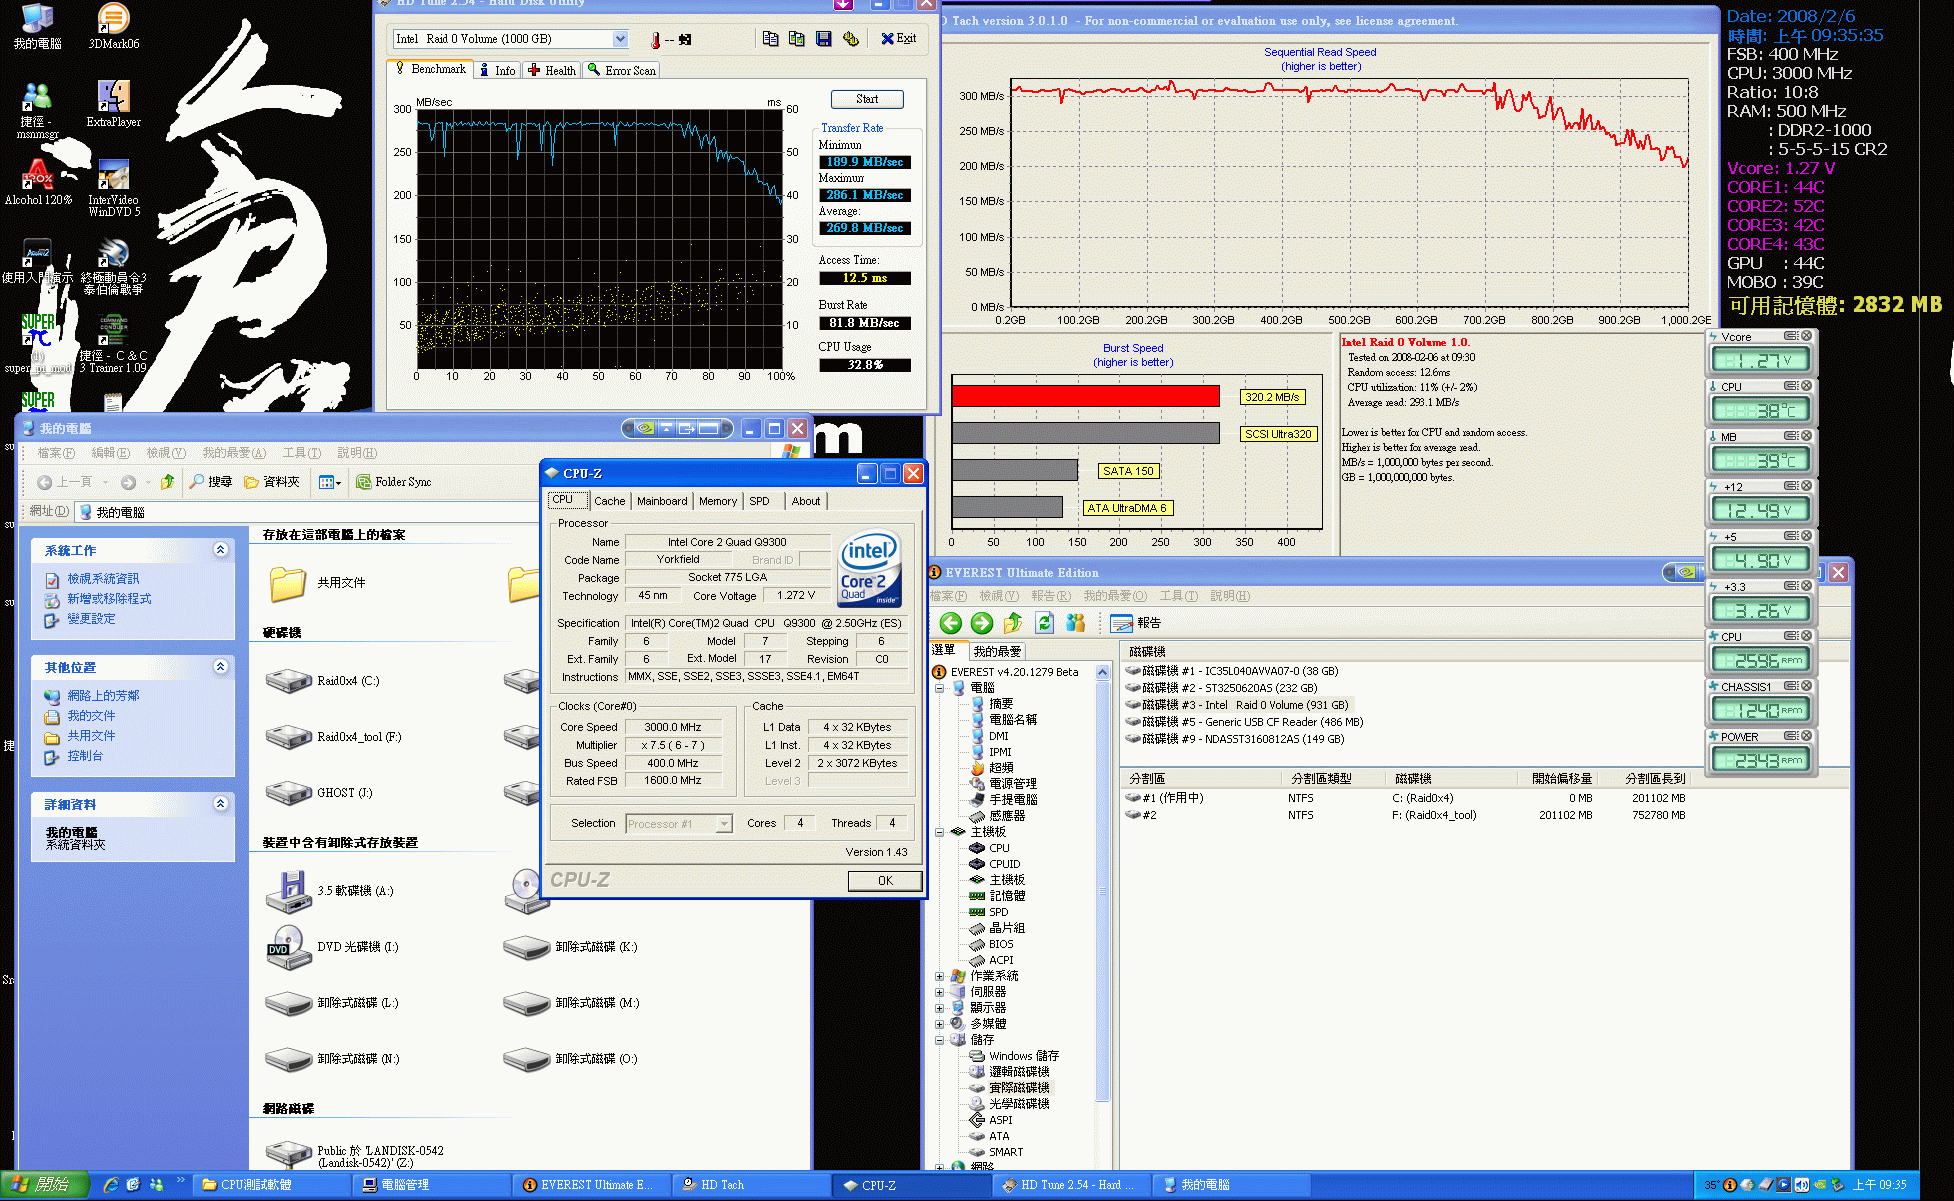Open the SPD tab in CPU-Z

[760, 501]
